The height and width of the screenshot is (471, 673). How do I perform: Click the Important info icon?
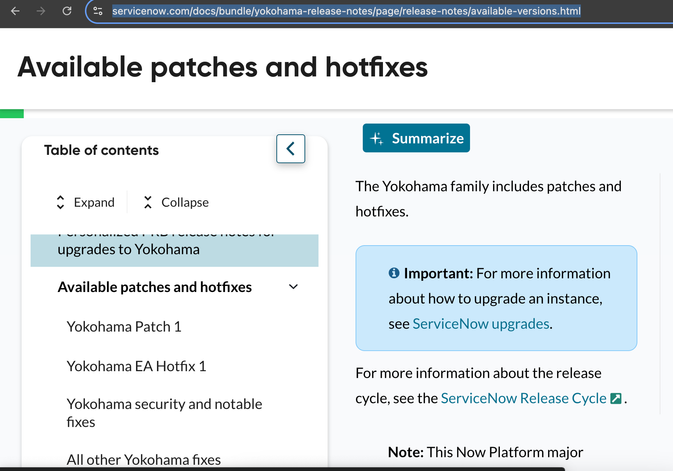(x=394, y=273)
